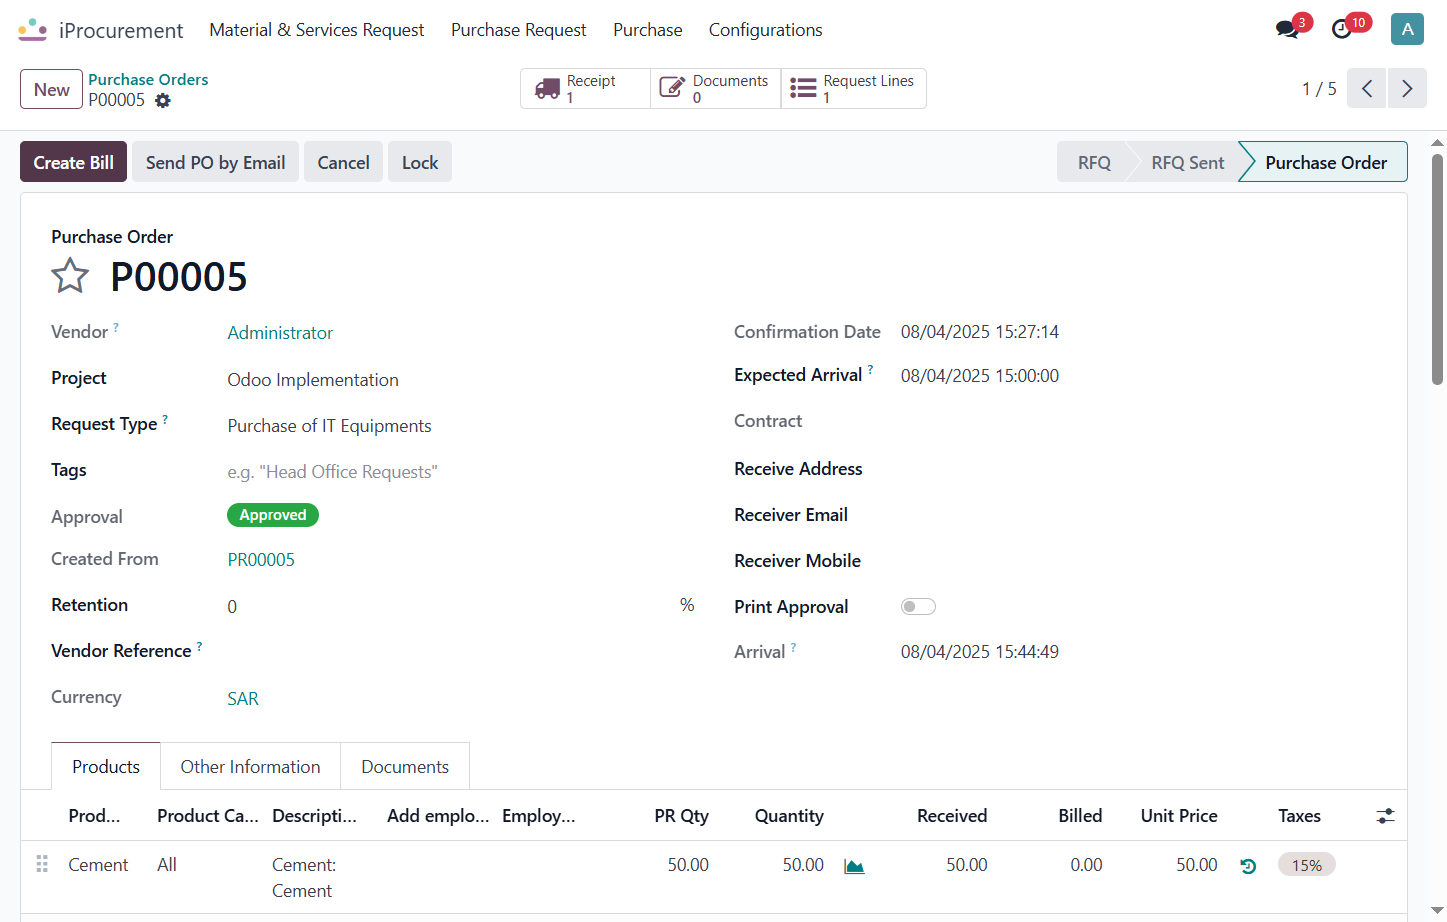Image resolution: width=1447 pixels, height=922 pixels.
Task: Open the Documents smart button
Action: 716,88
